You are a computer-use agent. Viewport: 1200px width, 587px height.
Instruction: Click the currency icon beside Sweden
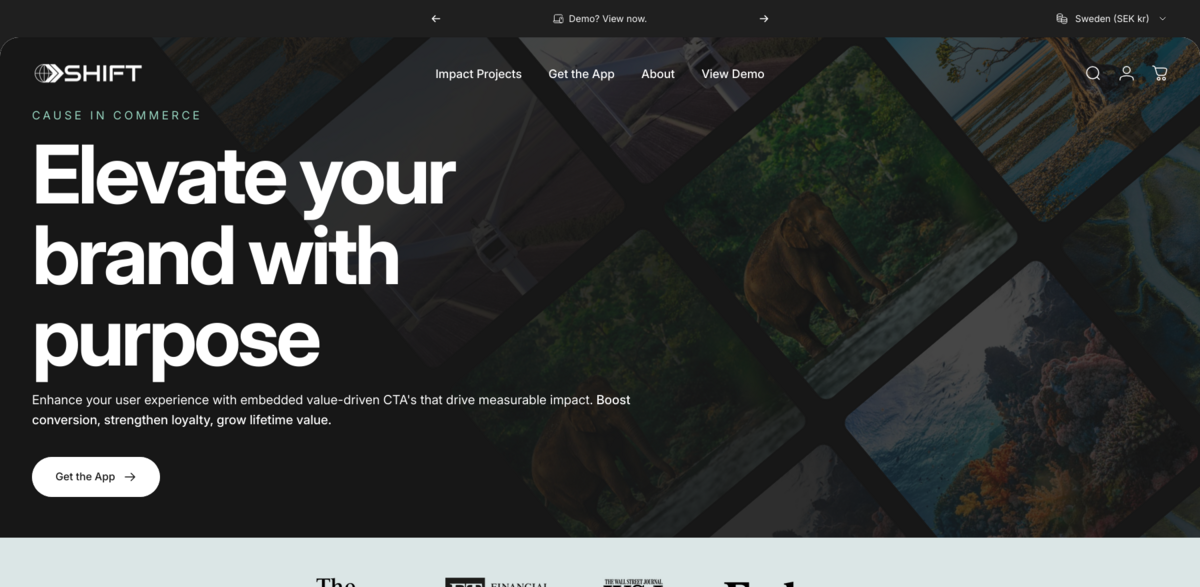tap(1061, 18)
